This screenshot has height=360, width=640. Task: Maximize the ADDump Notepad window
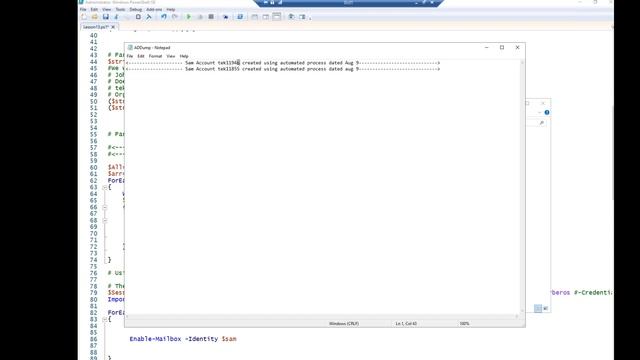tap(502, 47)
